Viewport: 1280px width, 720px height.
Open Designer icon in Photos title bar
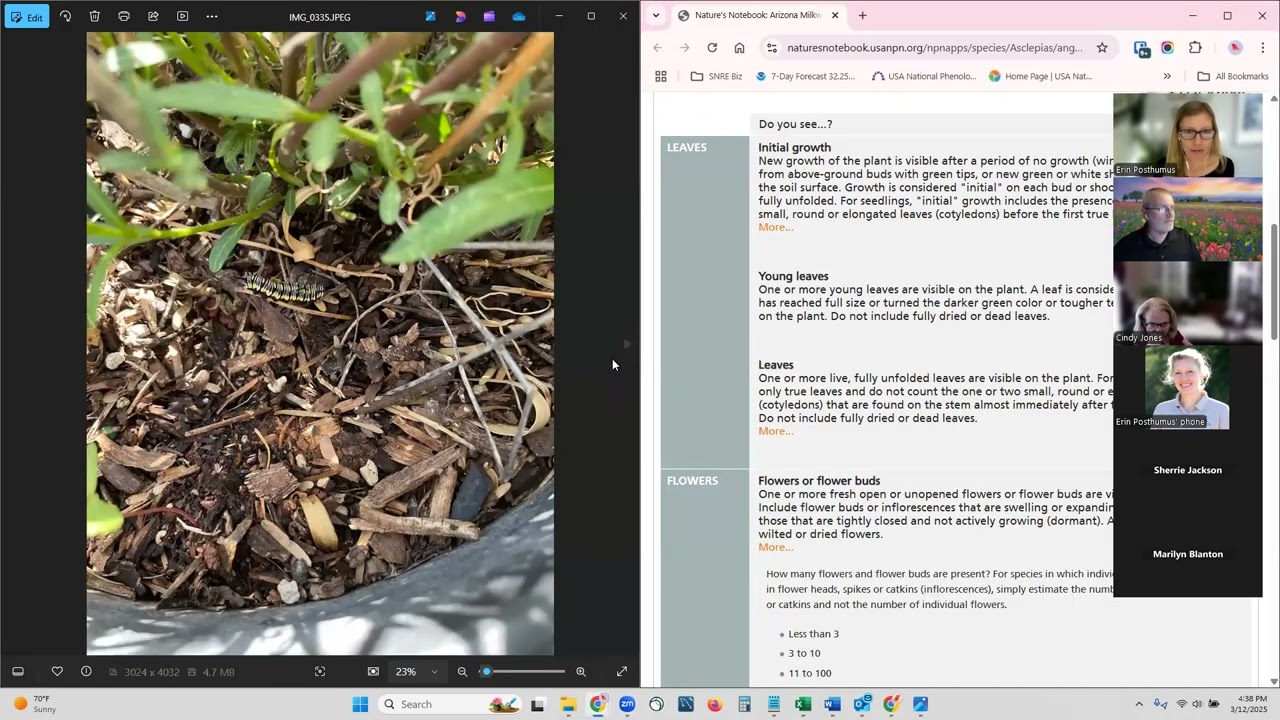[430, 17]
